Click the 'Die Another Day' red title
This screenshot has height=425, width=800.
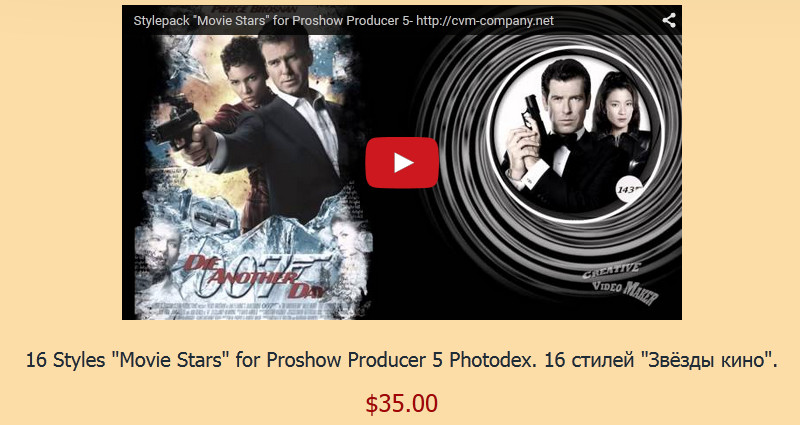(255, 277)
